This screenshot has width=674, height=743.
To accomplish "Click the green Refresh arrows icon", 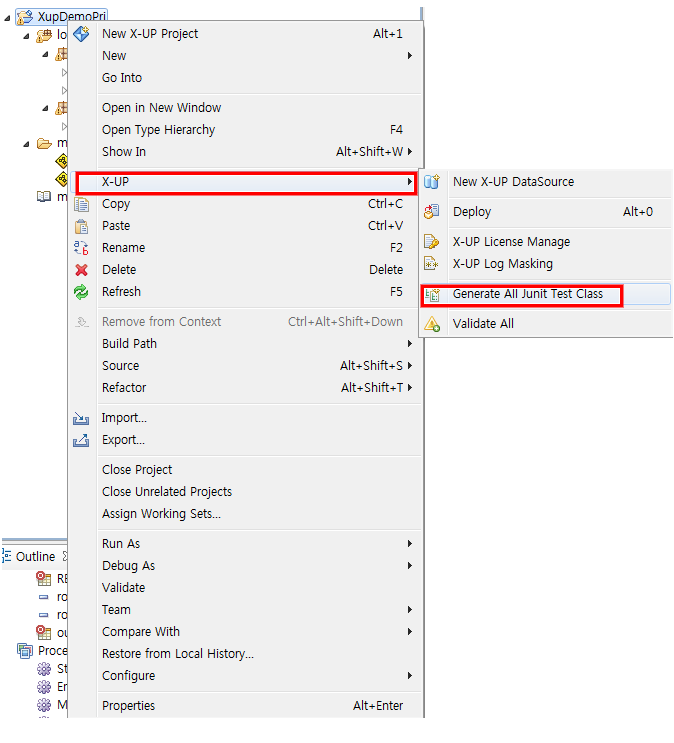I will pyautogui.click(x=82, y=292).
